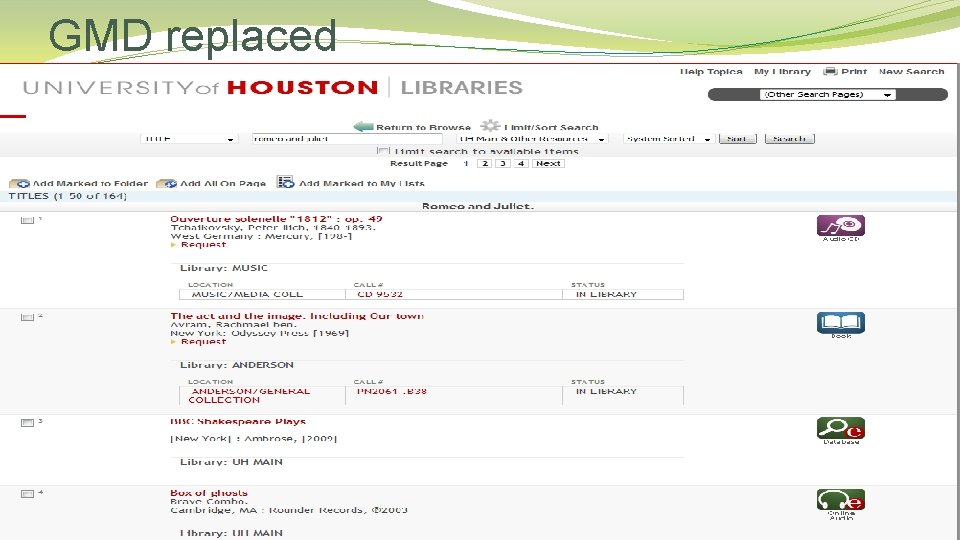Click Request link under The act and the image
Image resolution: width=960 pixels, height=540 pixels.
pyautogui.click(x=203, y=341)
